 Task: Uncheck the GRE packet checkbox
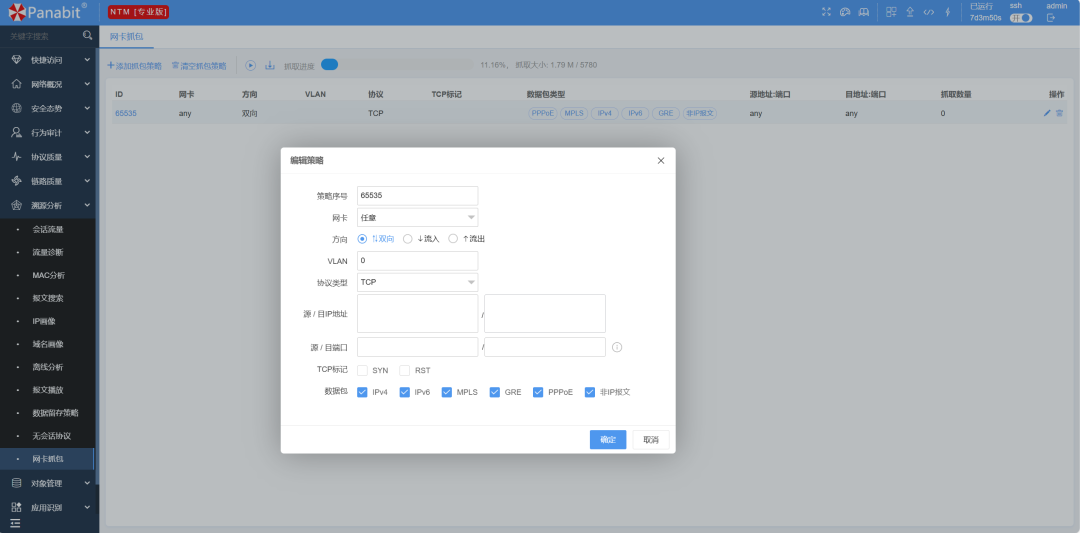tap(495, 392)
